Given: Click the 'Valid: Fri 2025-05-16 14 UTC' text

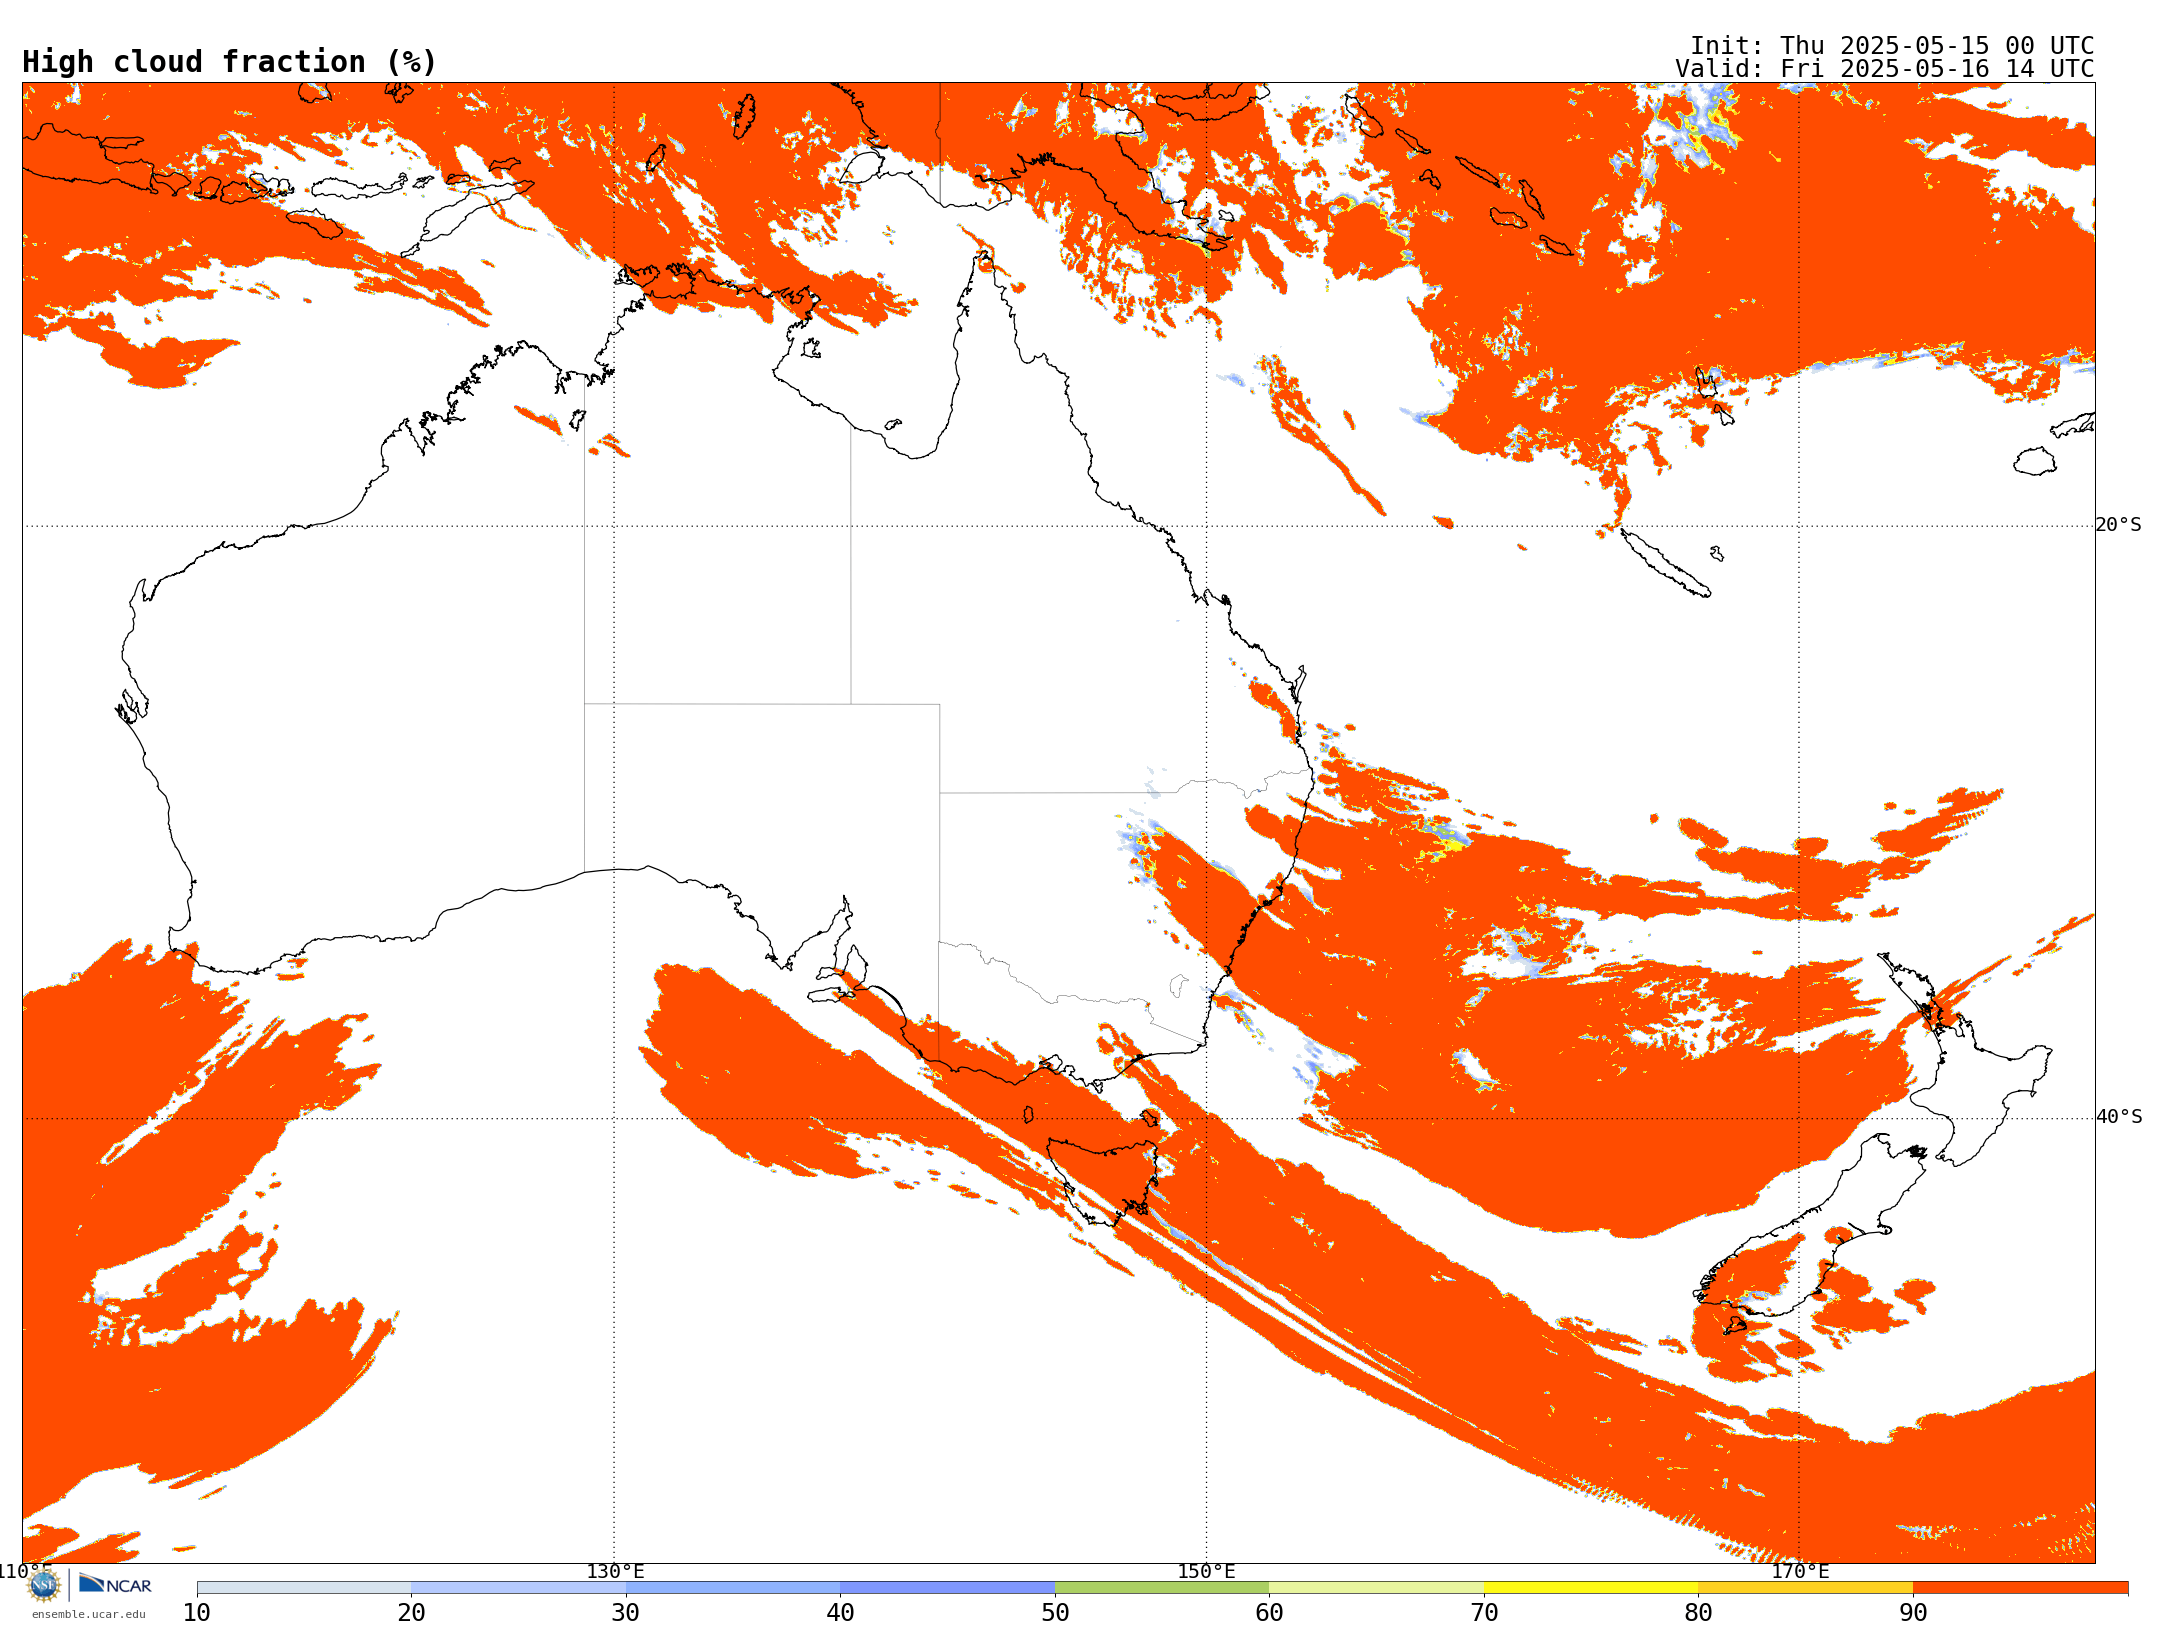Looking at the screenshot, I should tap(1884, 69).
